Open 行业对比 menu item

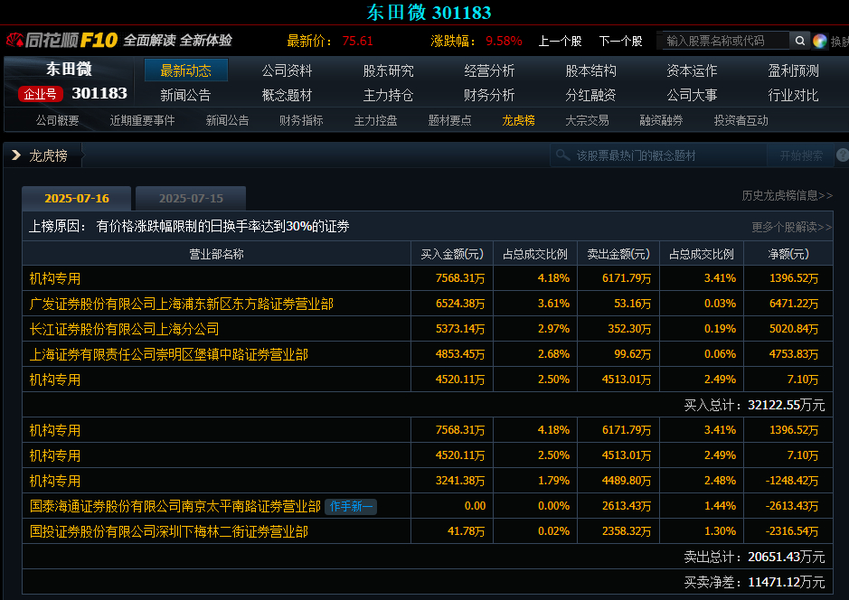793,95
